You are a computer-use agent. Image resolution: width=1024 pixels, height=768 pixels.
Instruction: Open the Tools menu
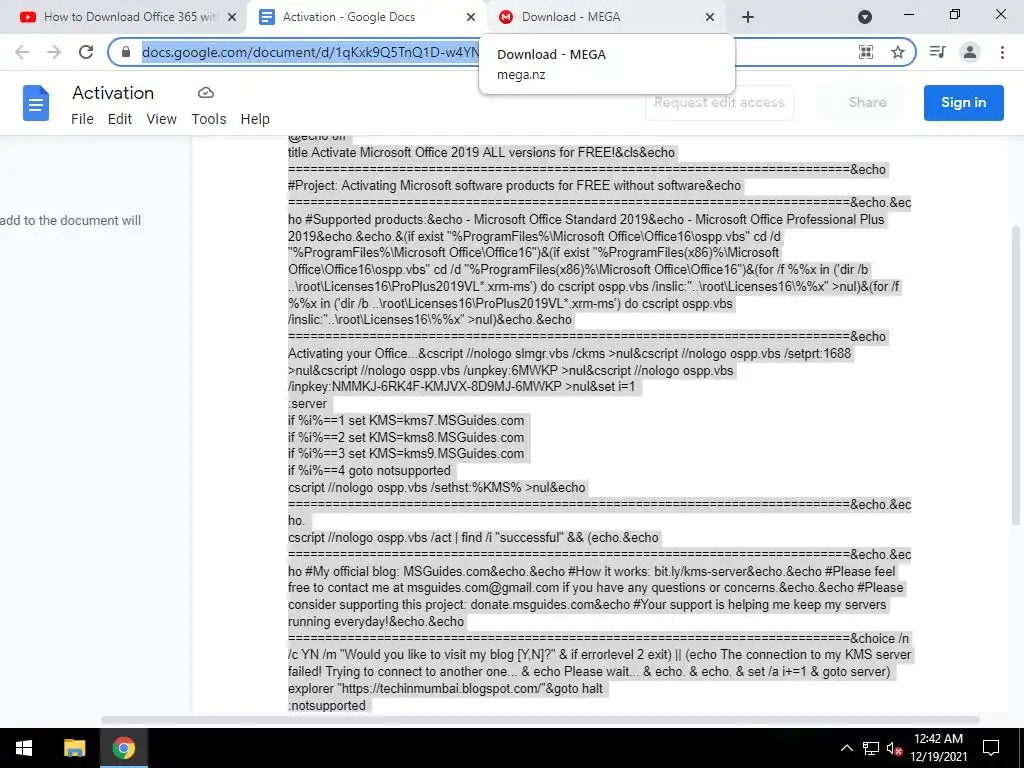(209, 119)
